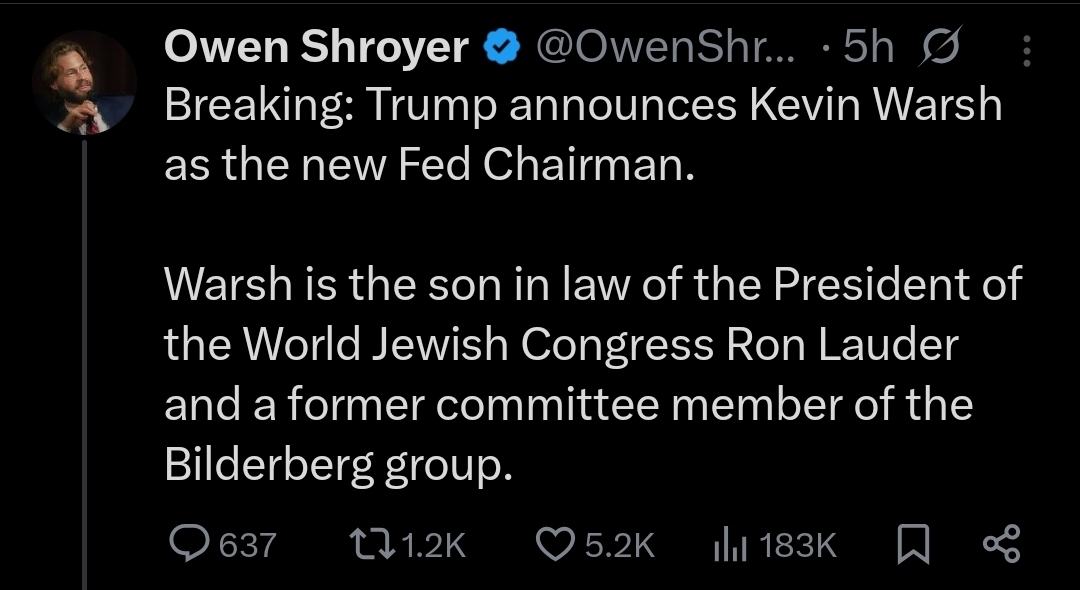Image resolution: width=1080 pixels, height=590 pixels.
Task: Click the 183K views count
Action: [x=797, y=545]
